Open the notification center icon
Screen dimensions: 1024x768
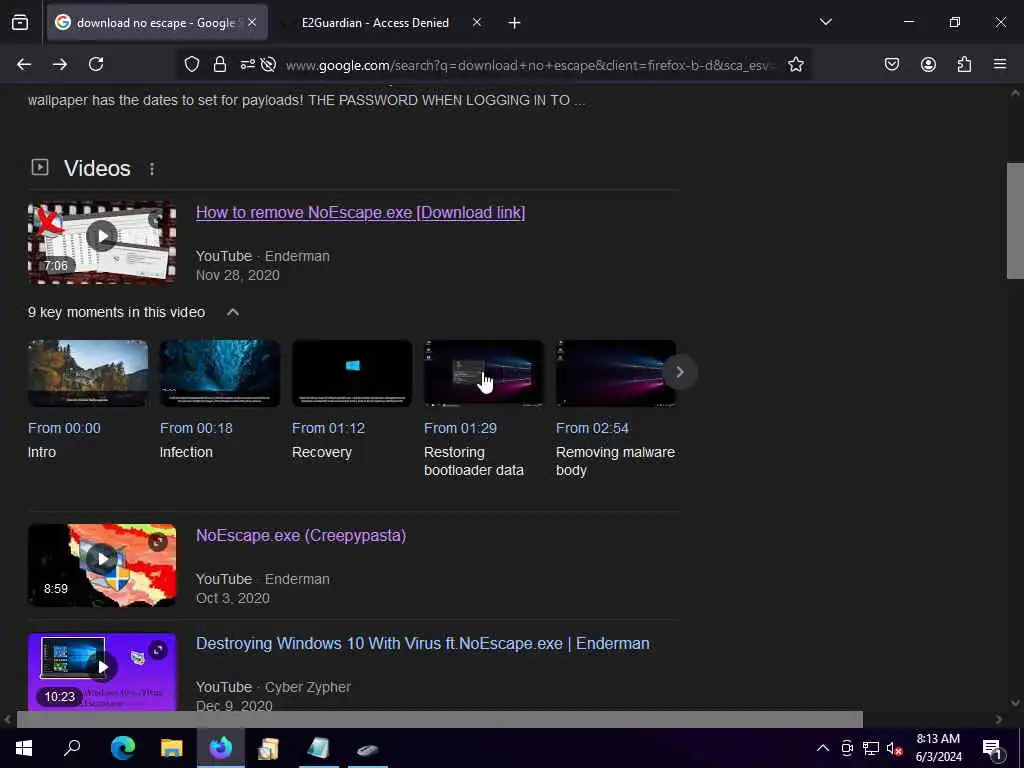pos(992,750)
